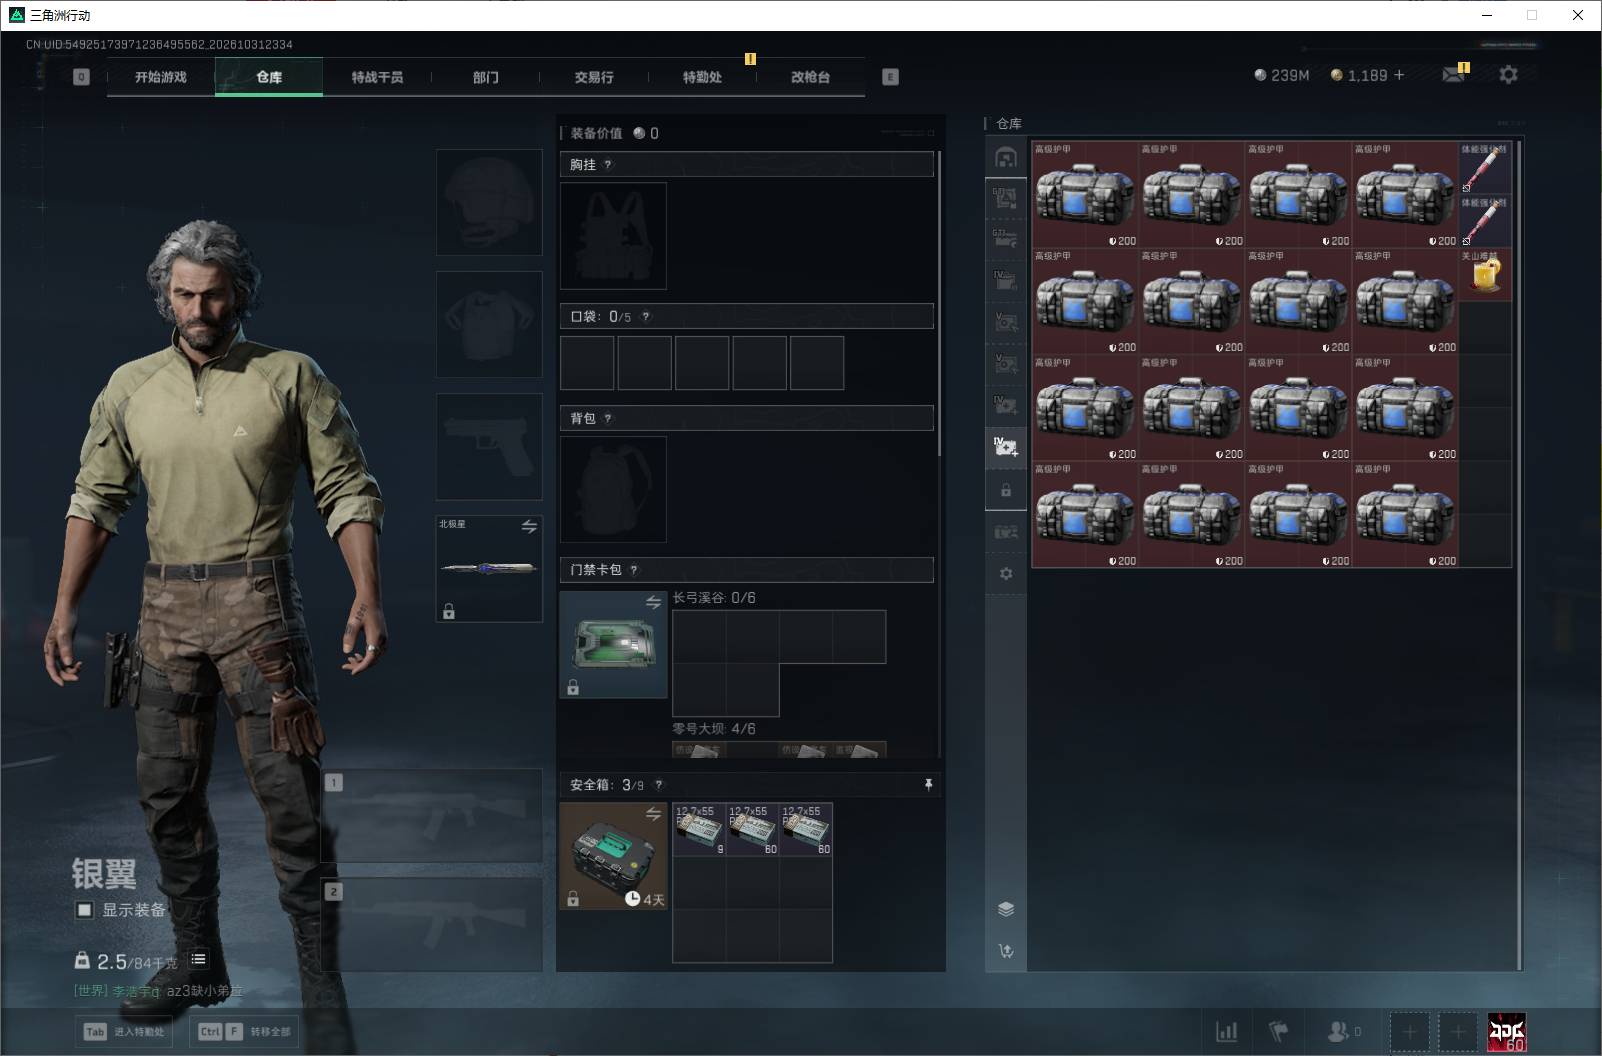The image size is (1602, 1056).
Task: Add in-game currency with plus sign
Action: pyautogui.click(x=1399, y=75)
